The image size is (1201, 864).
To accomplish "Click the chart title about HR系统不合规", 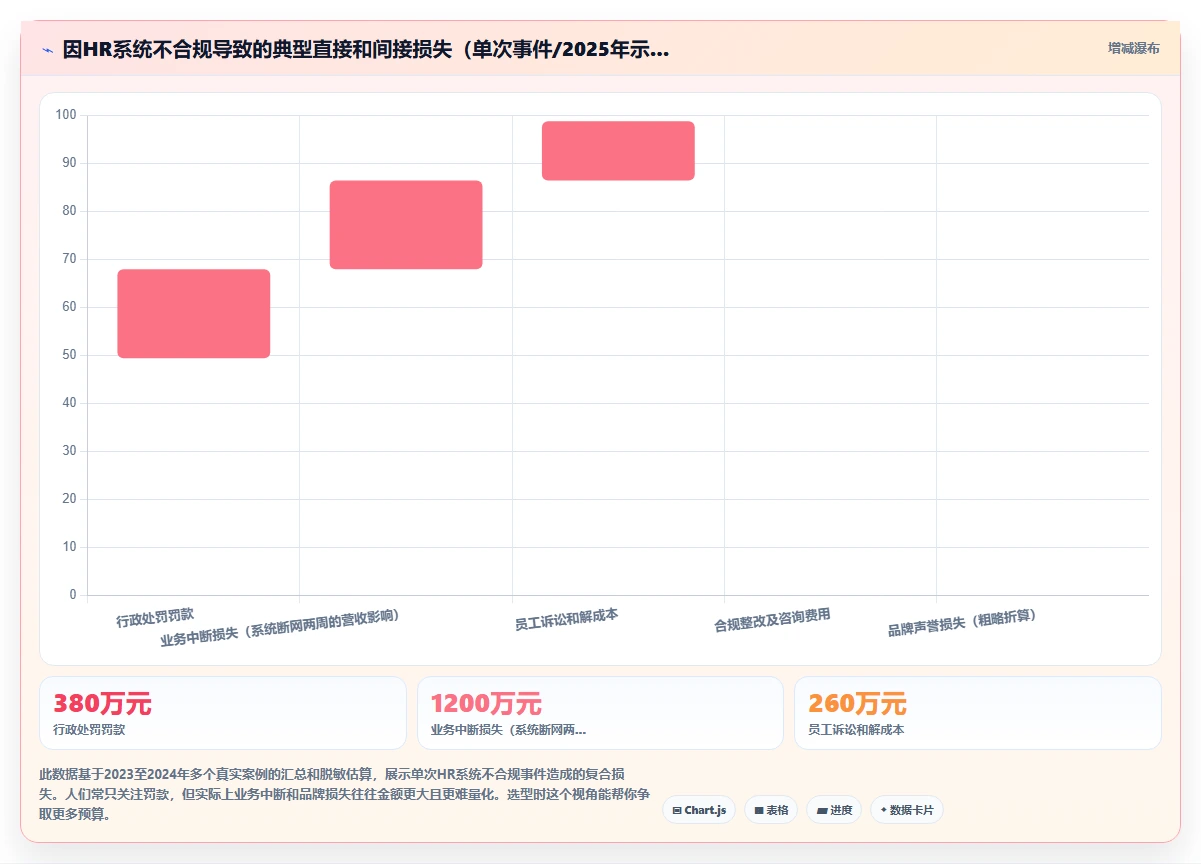I will click(366, 49).
